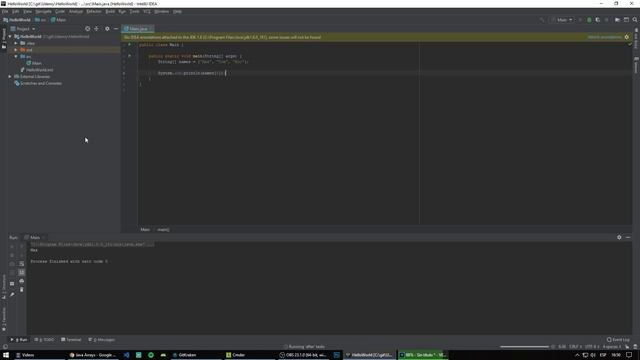Expand External Libraries node
640x360 pixels.
click(10, 76)
